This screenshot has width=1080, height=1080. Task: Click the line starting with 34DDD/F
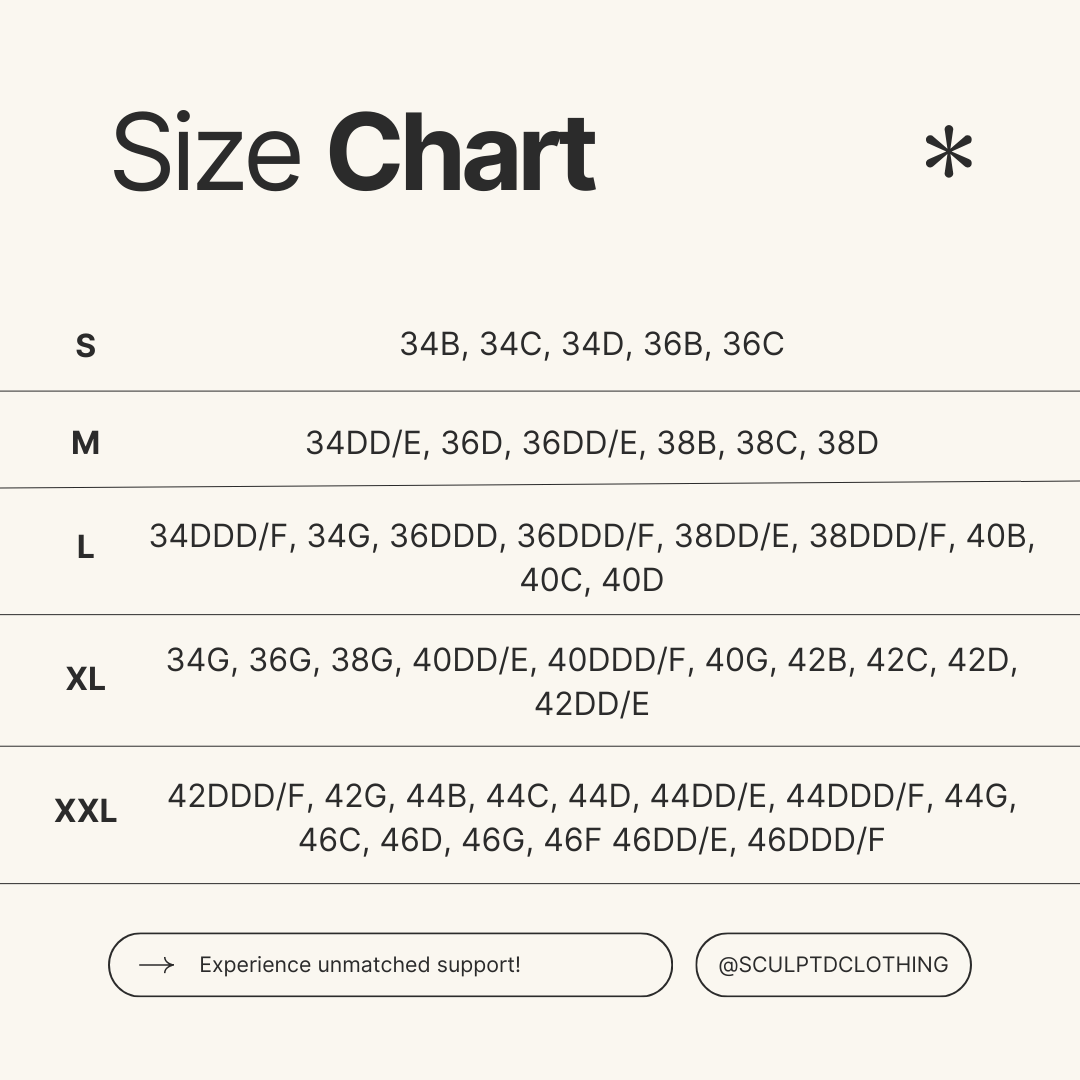pos(592,536)
